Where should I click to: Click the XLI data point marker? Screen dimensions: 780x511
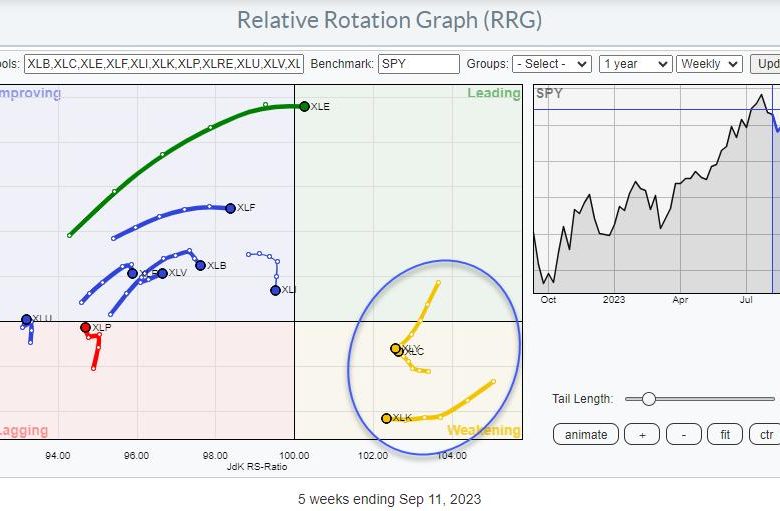(x=276, y=290)
